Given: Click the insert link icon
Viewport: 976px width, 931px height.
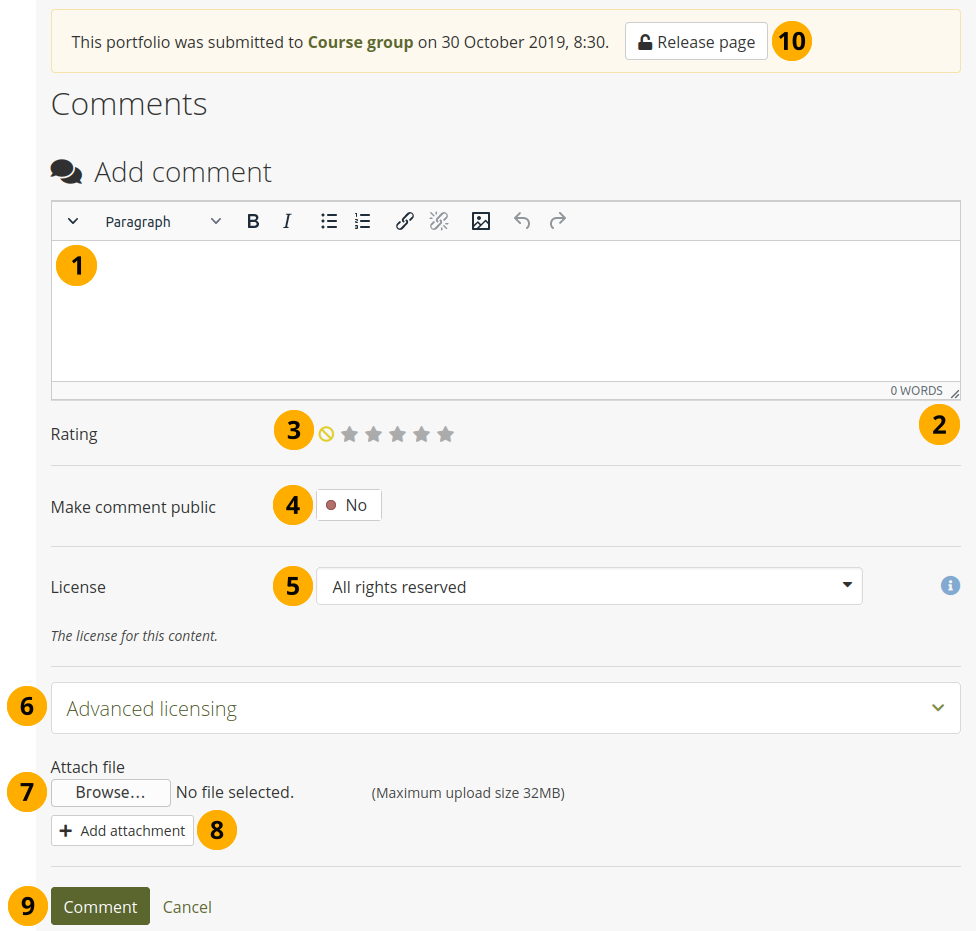Looking at the screenshot, I should pyautogui.click(x=404, y=222).
